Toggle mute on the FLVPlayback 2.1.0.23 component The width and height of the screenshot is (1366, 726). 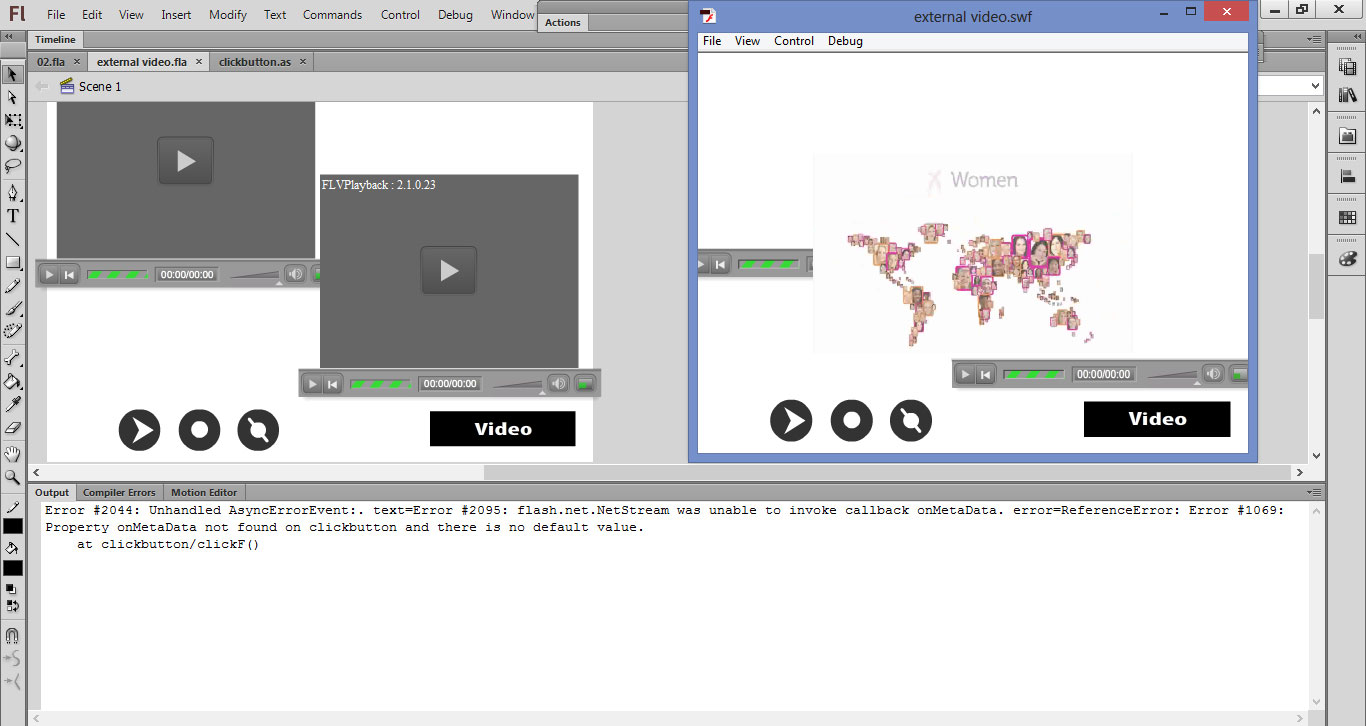coord(558,383)
